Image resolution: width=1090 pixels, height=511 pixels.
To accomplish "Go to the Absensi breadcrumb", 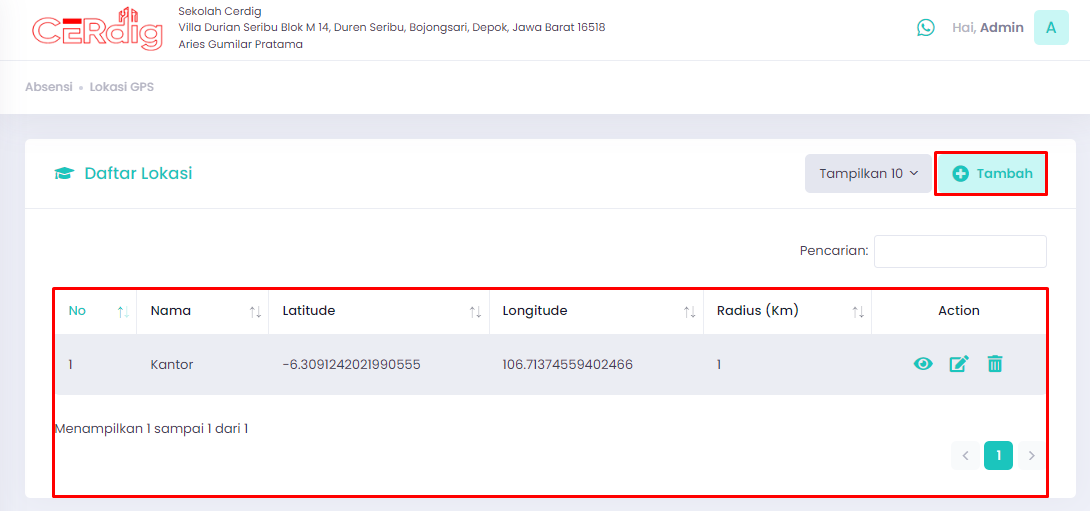I will tap(49, 88).
